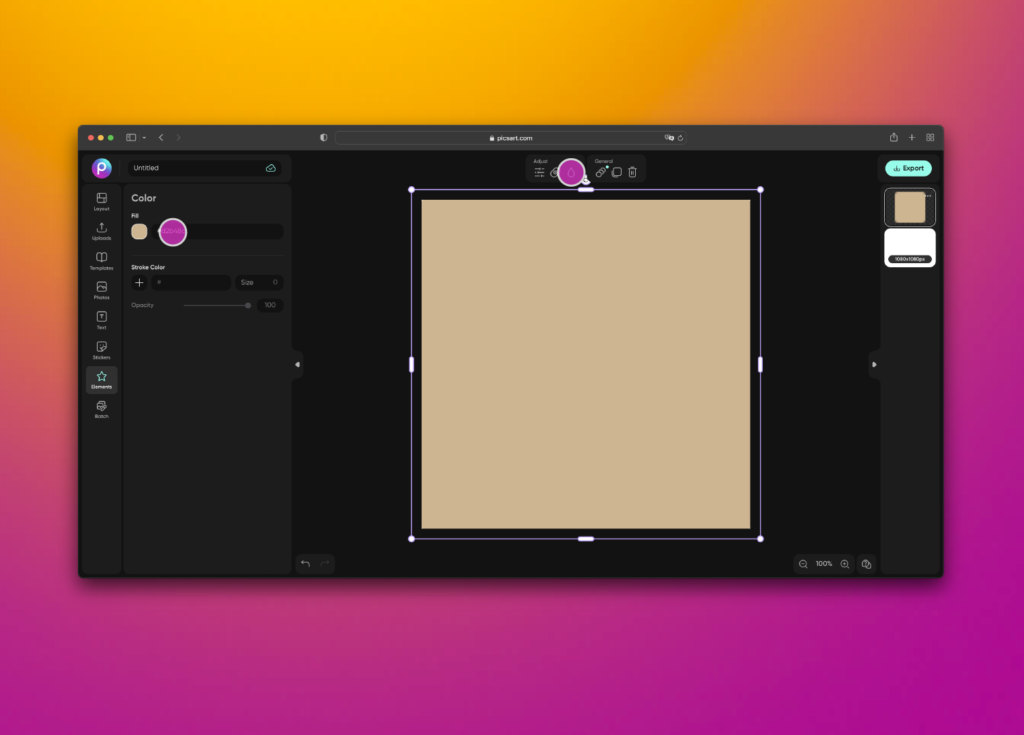Viewport: 1024px width, 735px height.
Task: Toggle the blend mode icon in Adjust section
Action: (555, 172)
